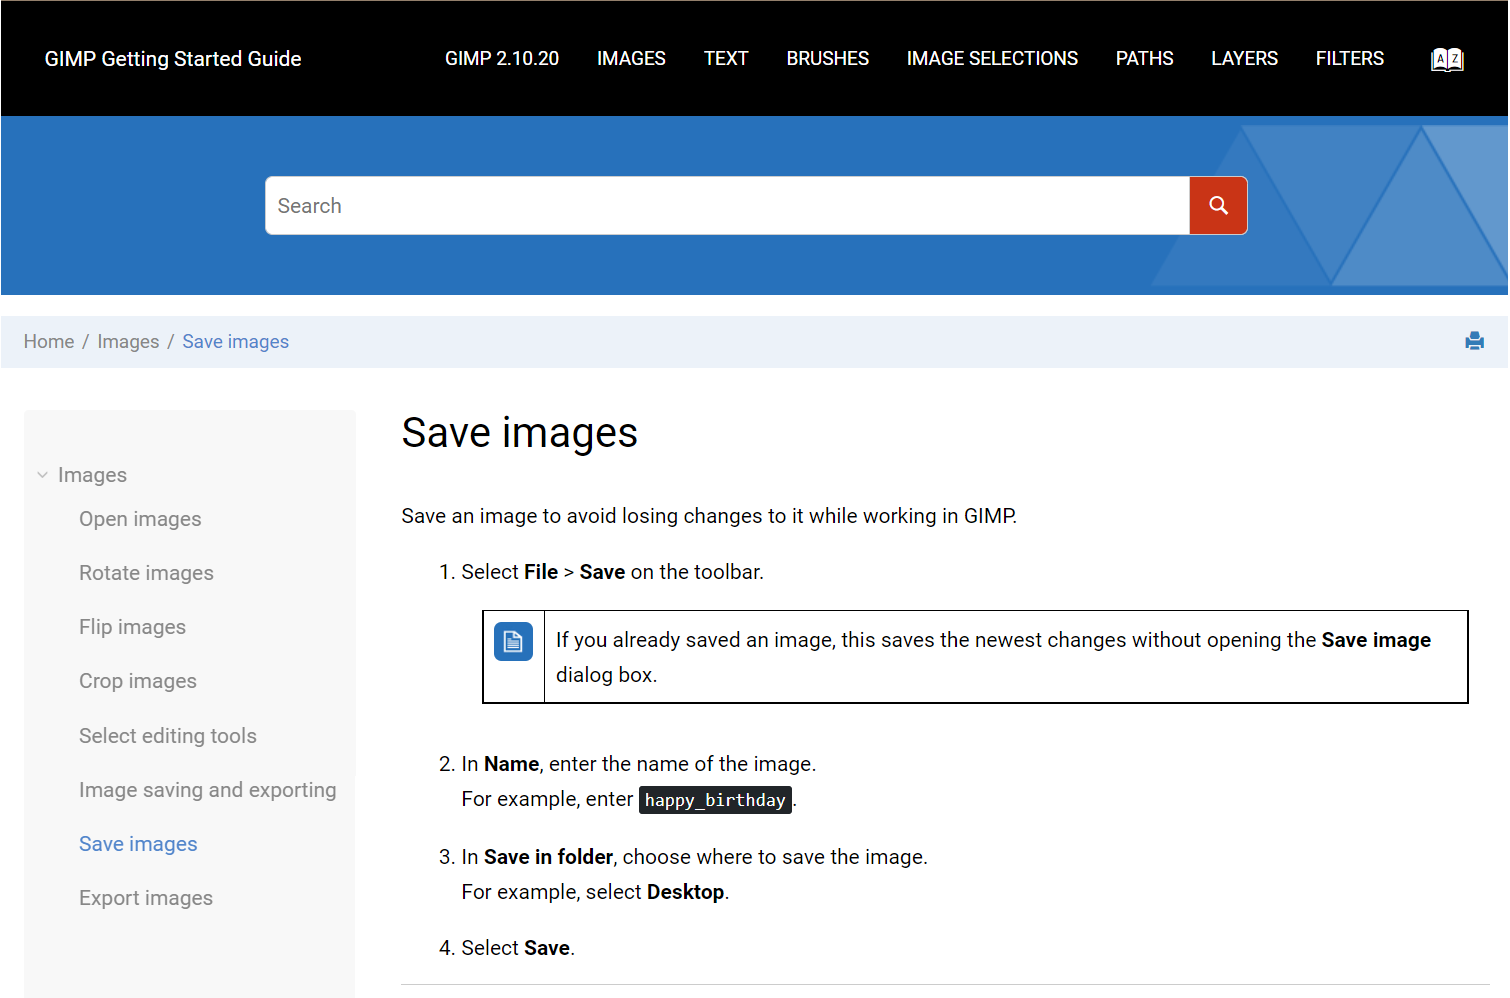Open the GIMP 2.10.20 menu
1510x998 pixels.
[502, 59]
